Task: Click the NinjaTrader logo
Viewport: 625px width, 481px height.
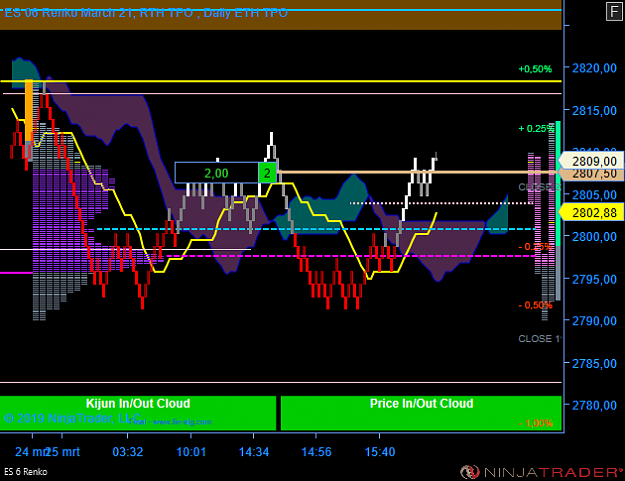Action: point(541,472)
